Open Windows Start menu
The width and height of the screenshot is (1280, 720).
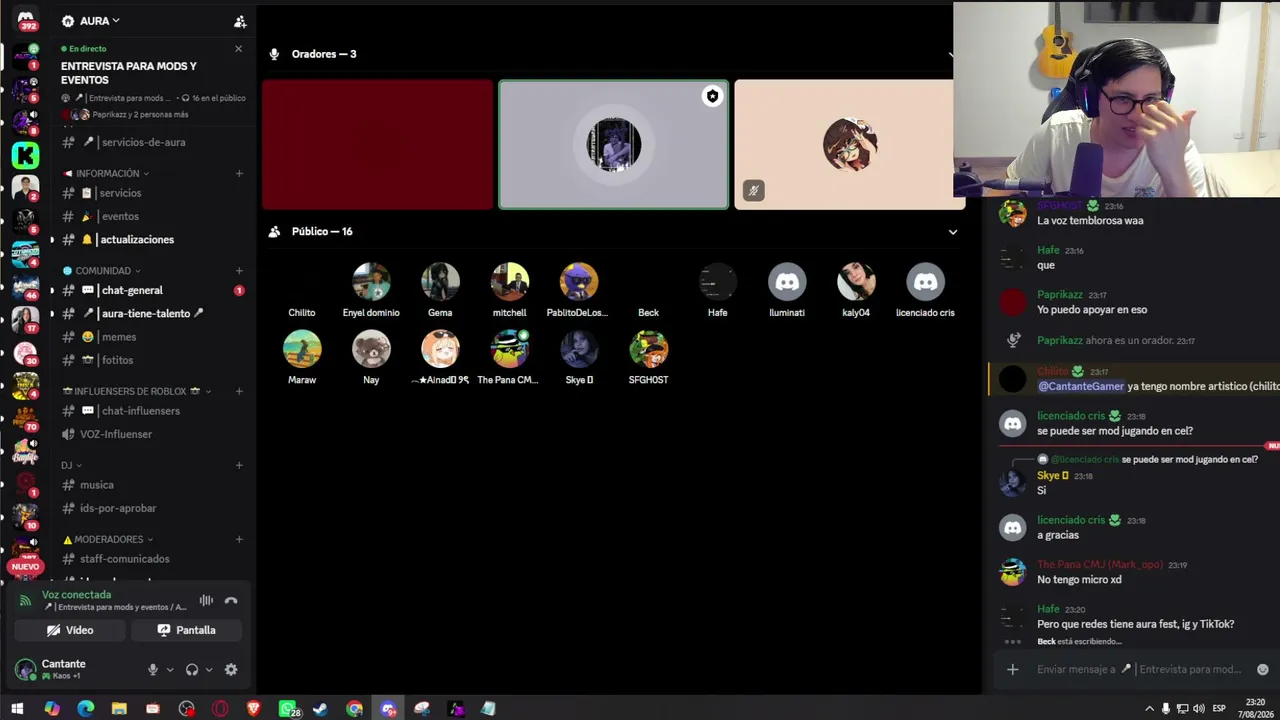17,709
